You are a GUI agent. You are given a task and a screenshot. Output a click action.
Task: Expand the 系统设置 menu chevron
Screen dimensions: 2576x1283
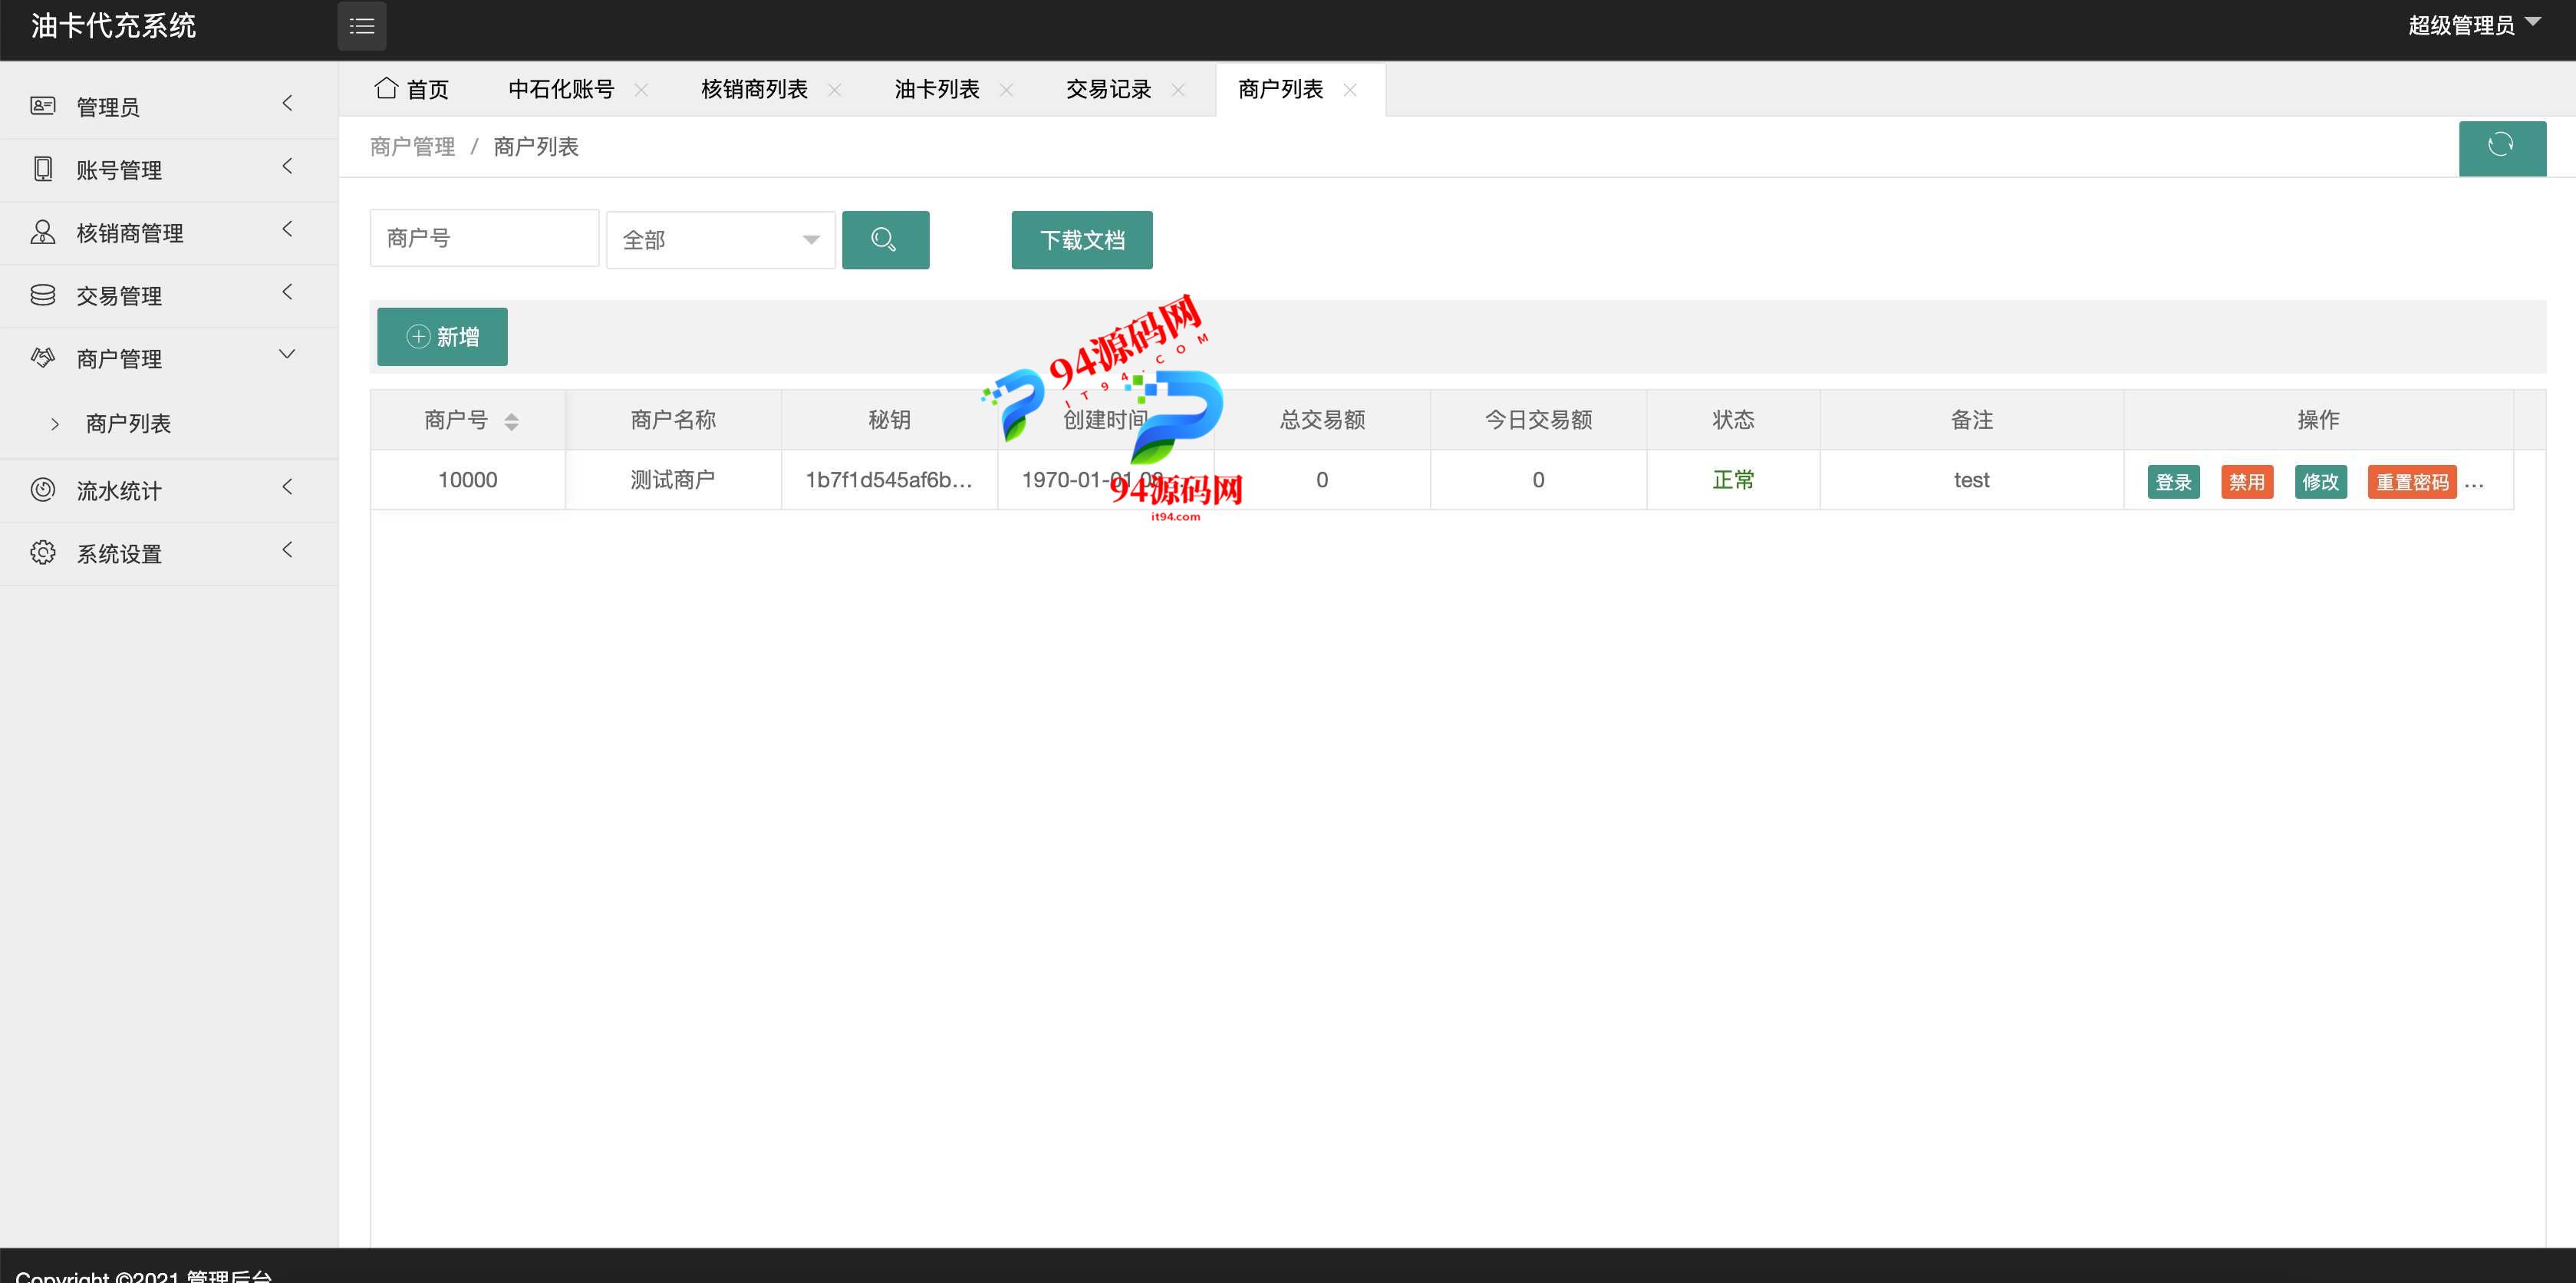coord(287,550)
